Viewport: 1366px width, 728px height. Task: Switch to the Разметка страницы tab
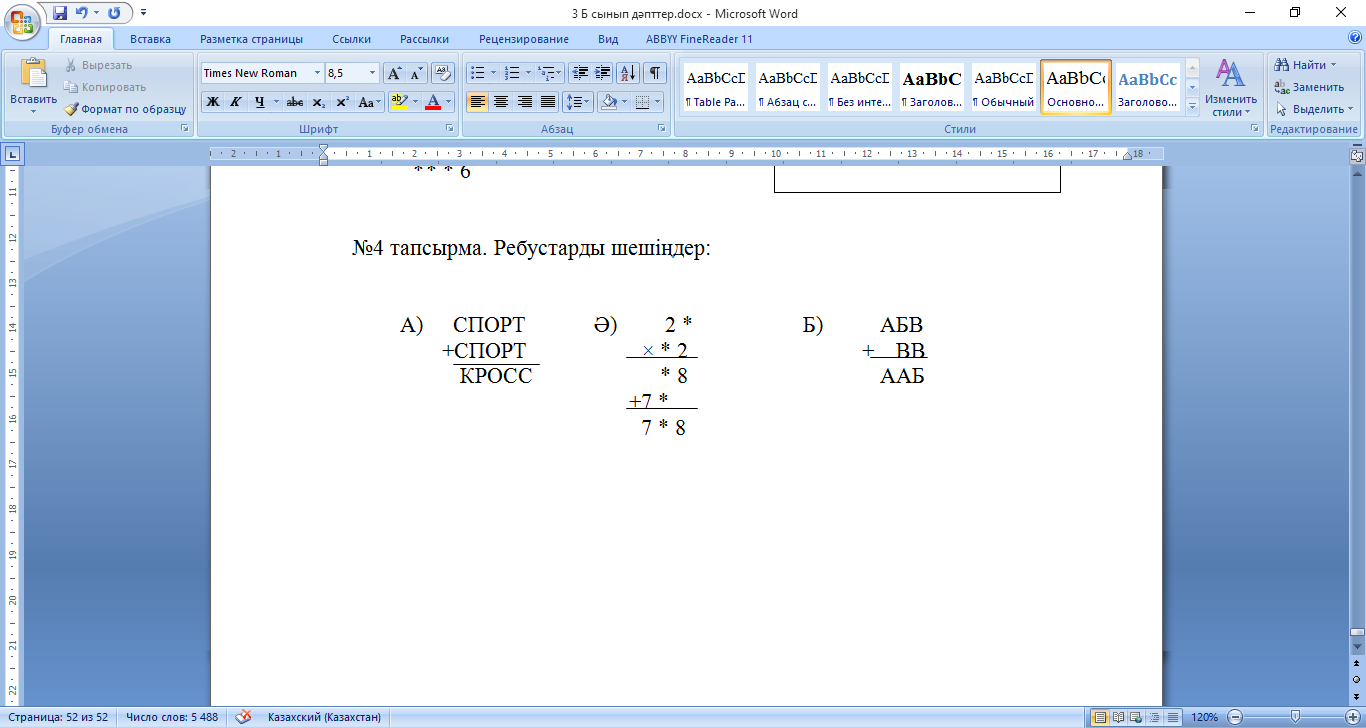[x=251, y=39]
